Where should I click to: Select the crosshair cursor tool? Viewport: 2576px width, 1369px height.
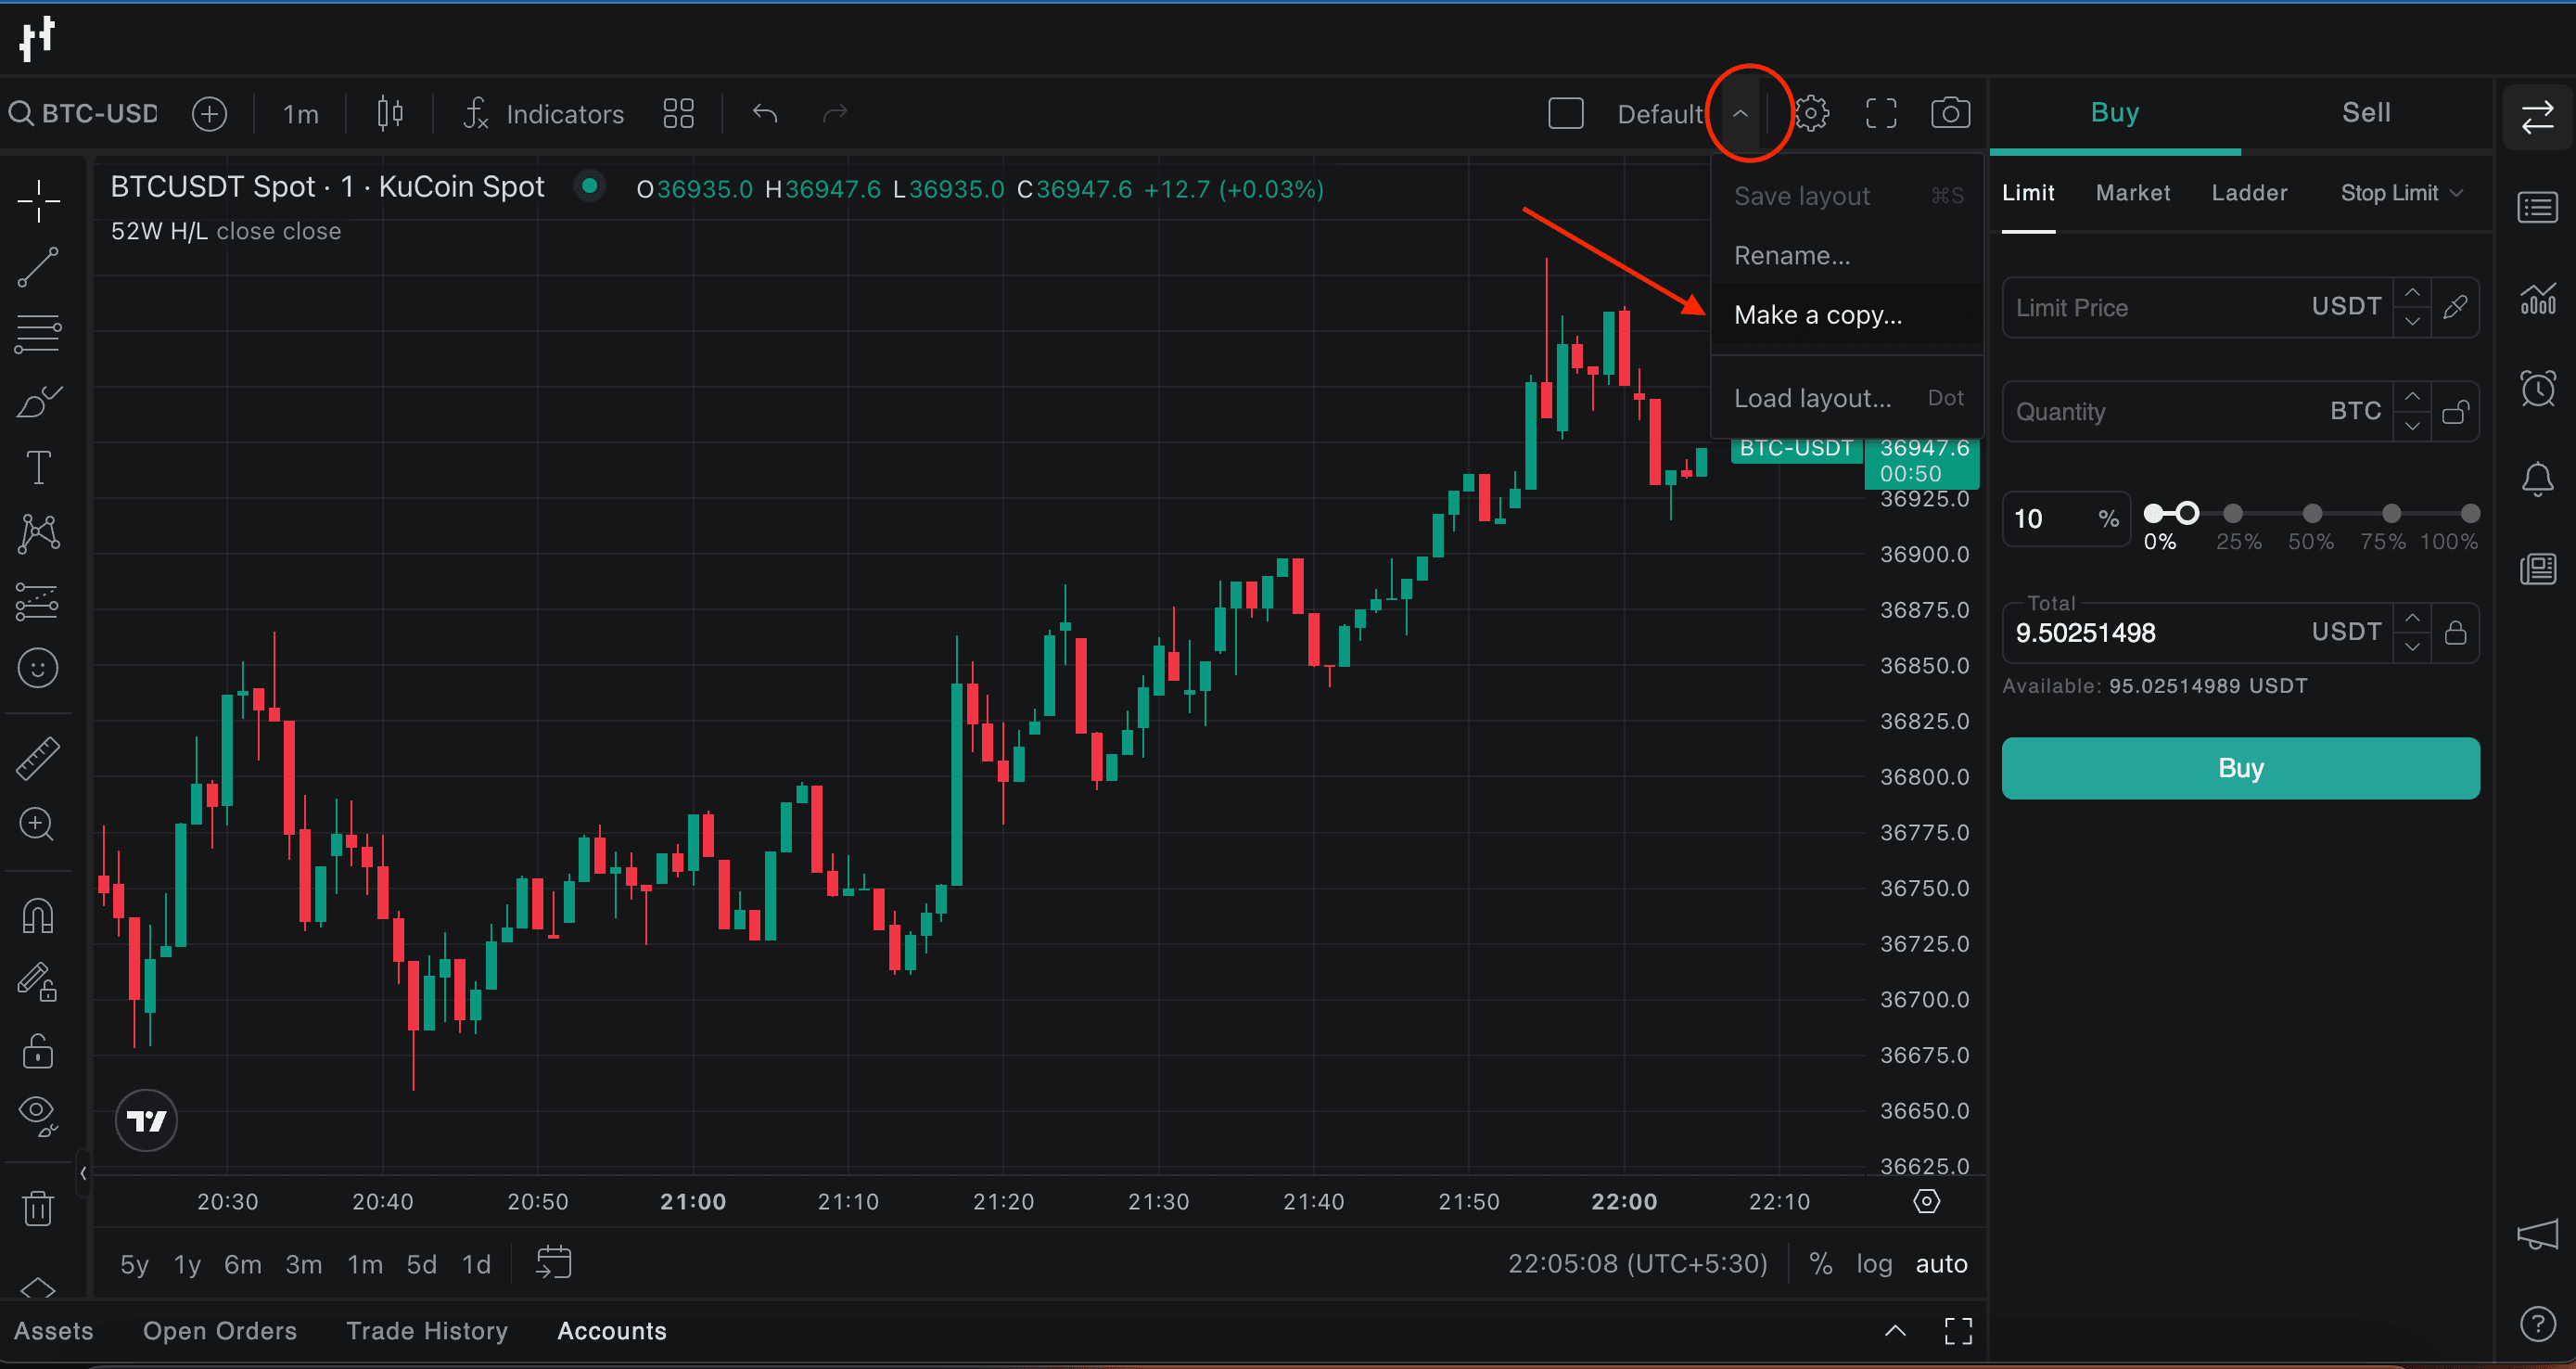point(38,201)
